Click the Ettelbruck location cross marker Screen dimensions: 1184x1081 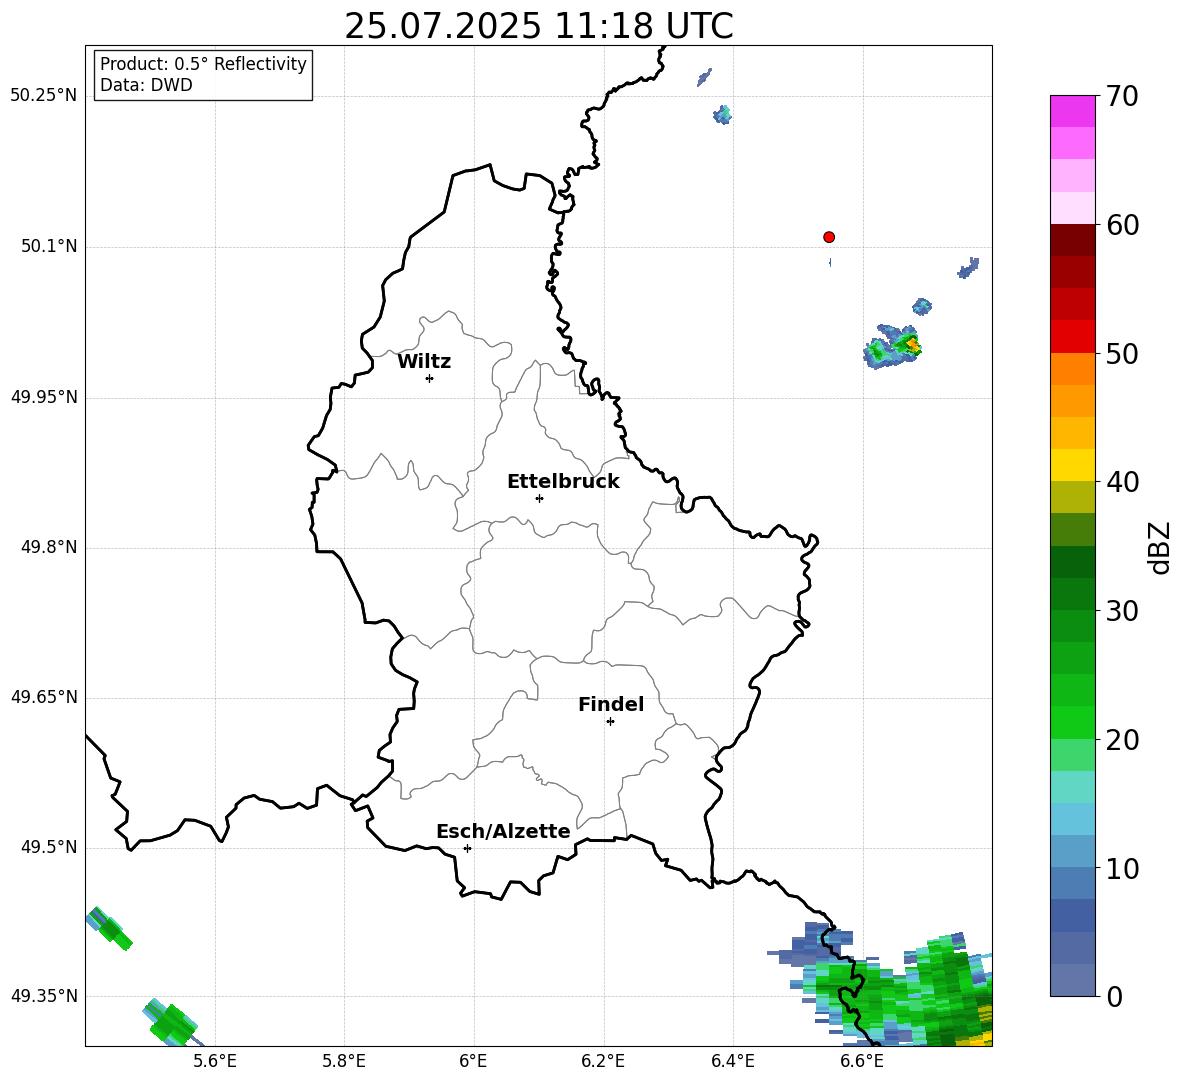539,498
